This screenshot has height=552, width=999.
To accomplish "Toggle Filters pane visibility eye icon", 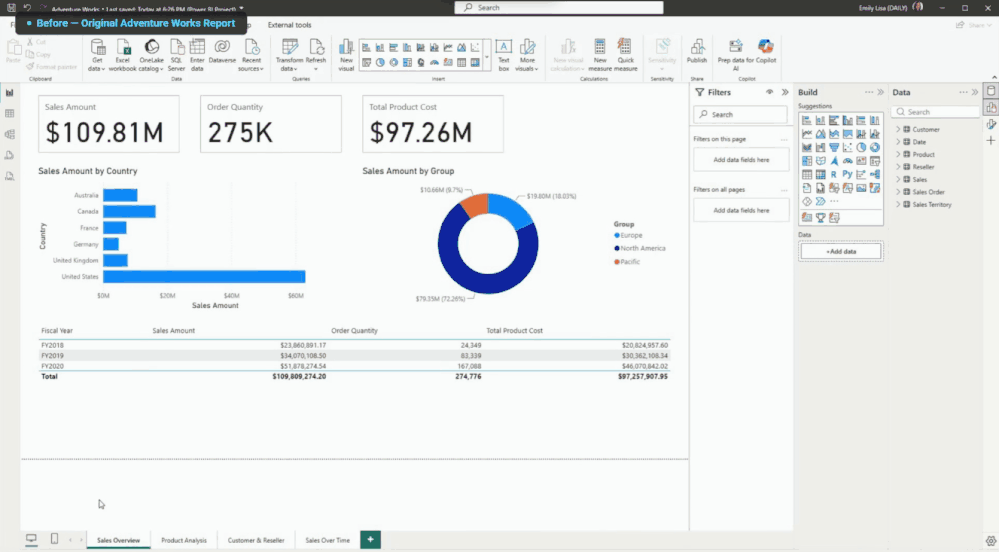I will pyautogui.click(x=770, y=92).
